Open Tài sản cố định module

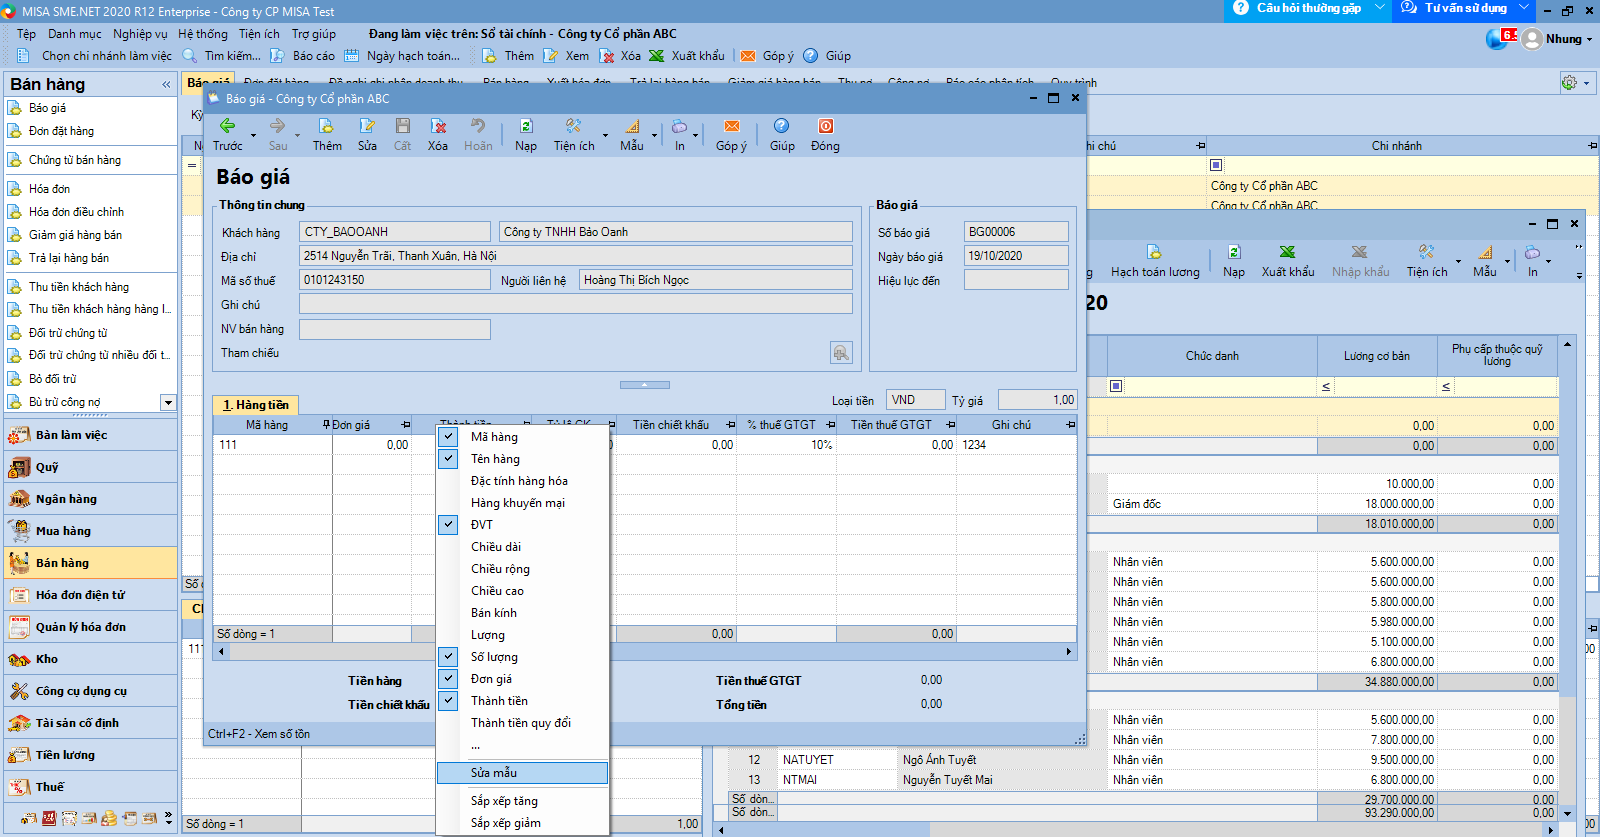pyautogui.click(x=91, y=723)
